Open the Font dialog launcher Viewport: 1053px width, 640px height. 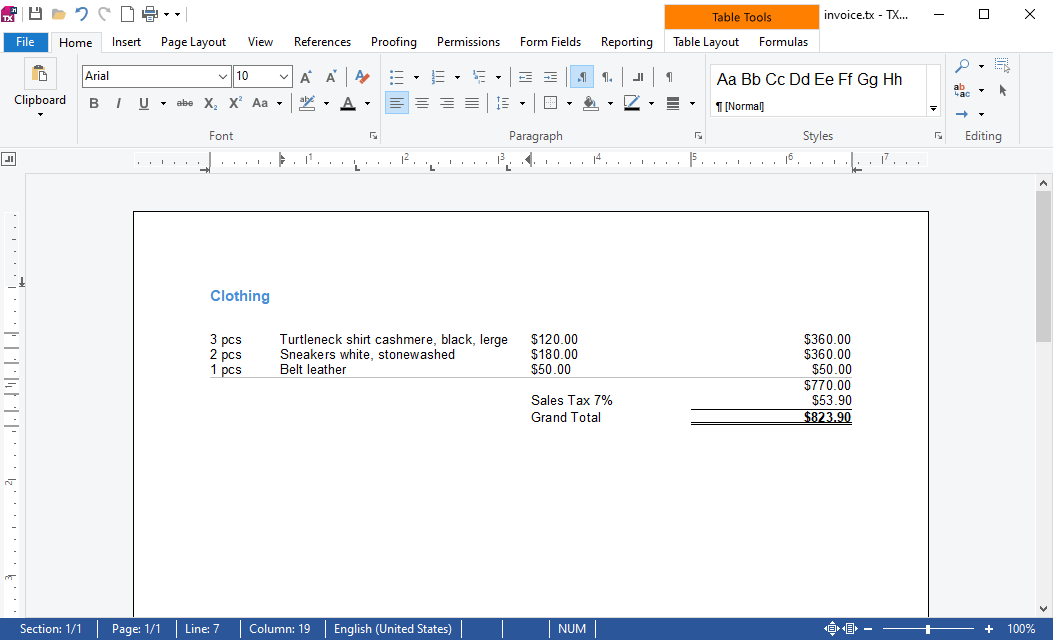(x=373, y=136)
